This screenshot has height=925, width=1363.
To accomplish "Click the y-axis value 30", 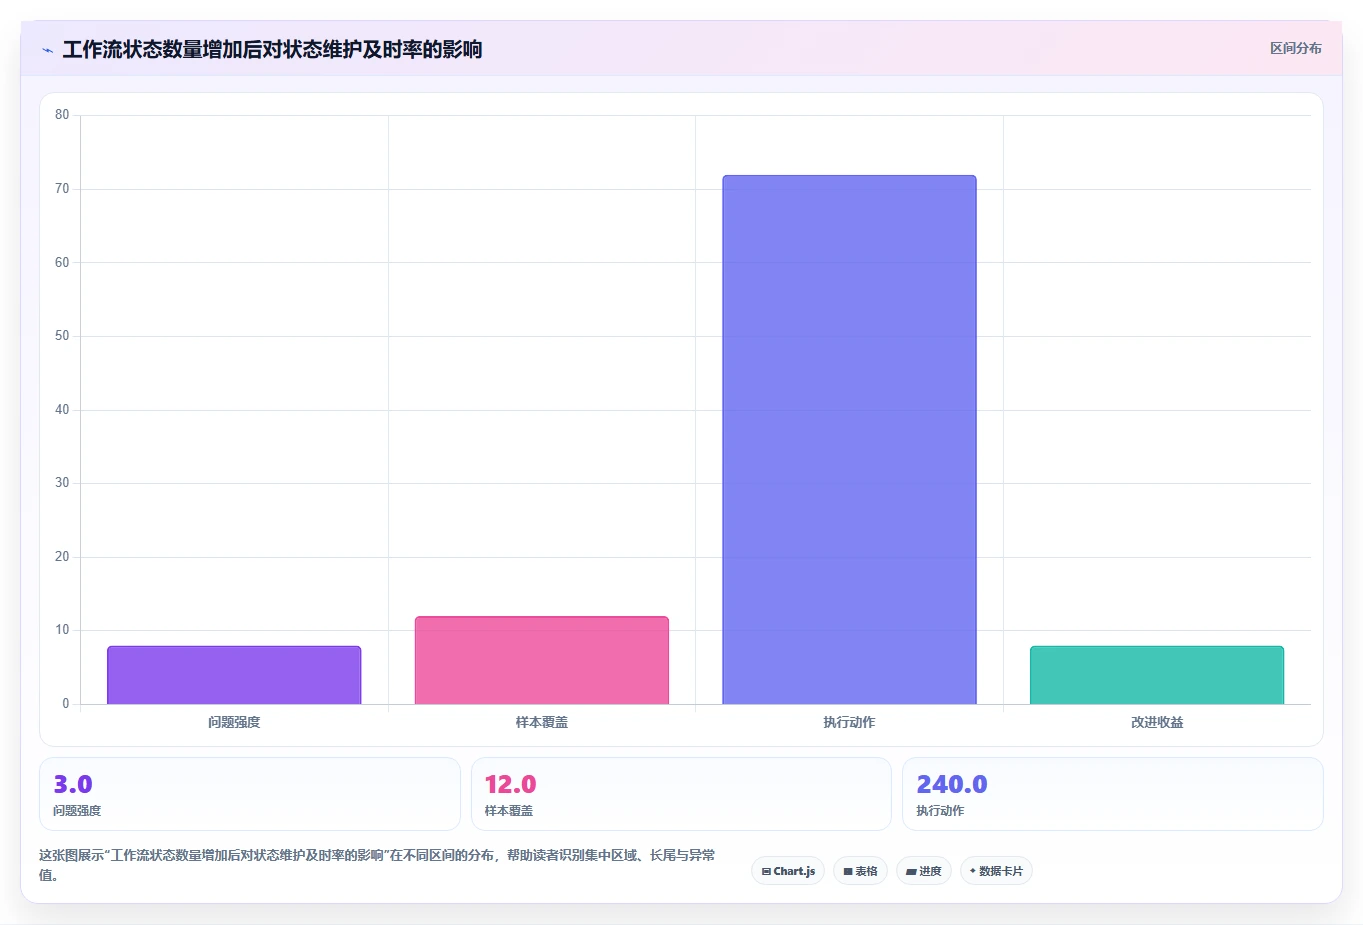I will click(x=62, y=483).
